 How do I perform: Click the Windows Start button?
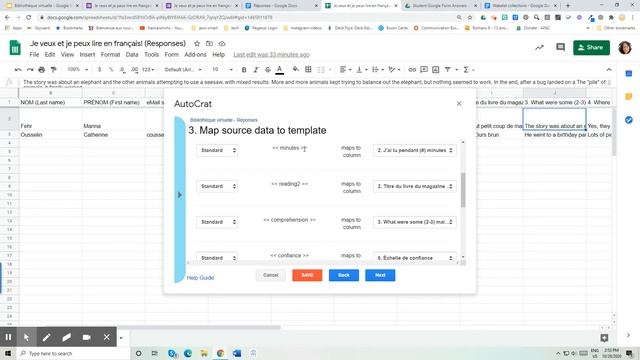point(8,353)
